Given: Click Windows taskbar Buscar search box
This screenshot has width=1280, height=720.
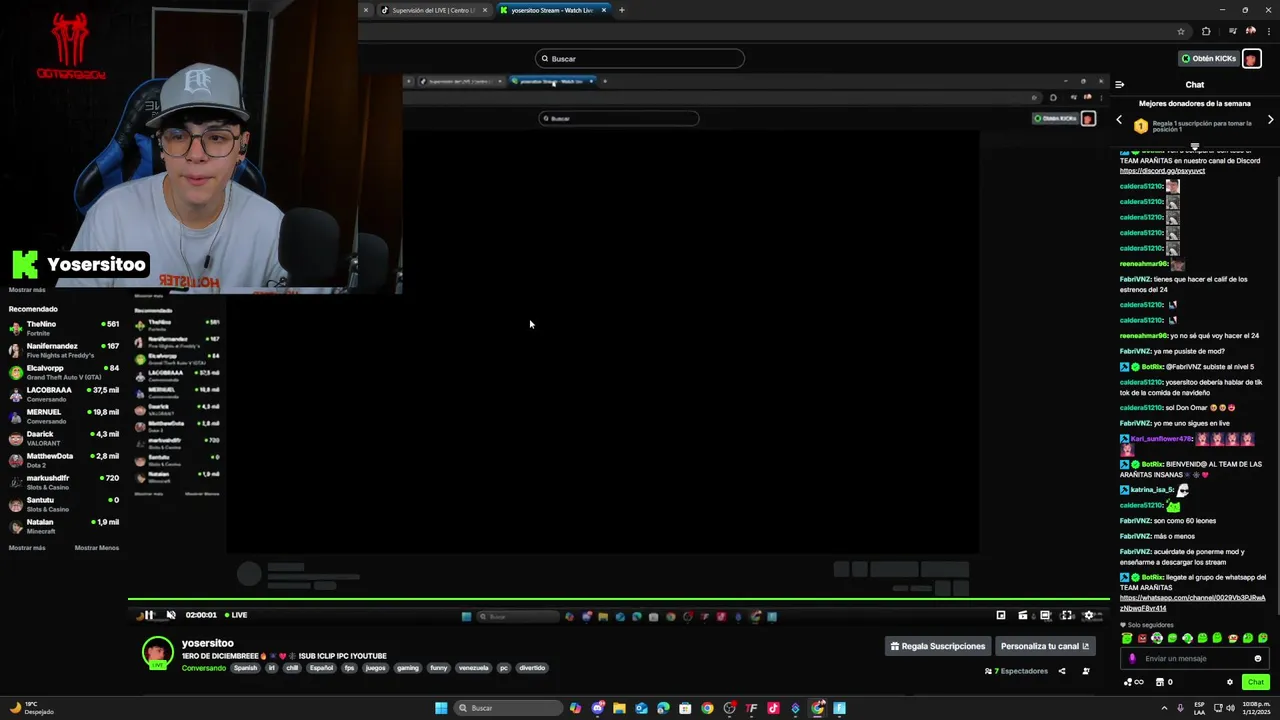Looking at the screenshot, I should 509,708.
